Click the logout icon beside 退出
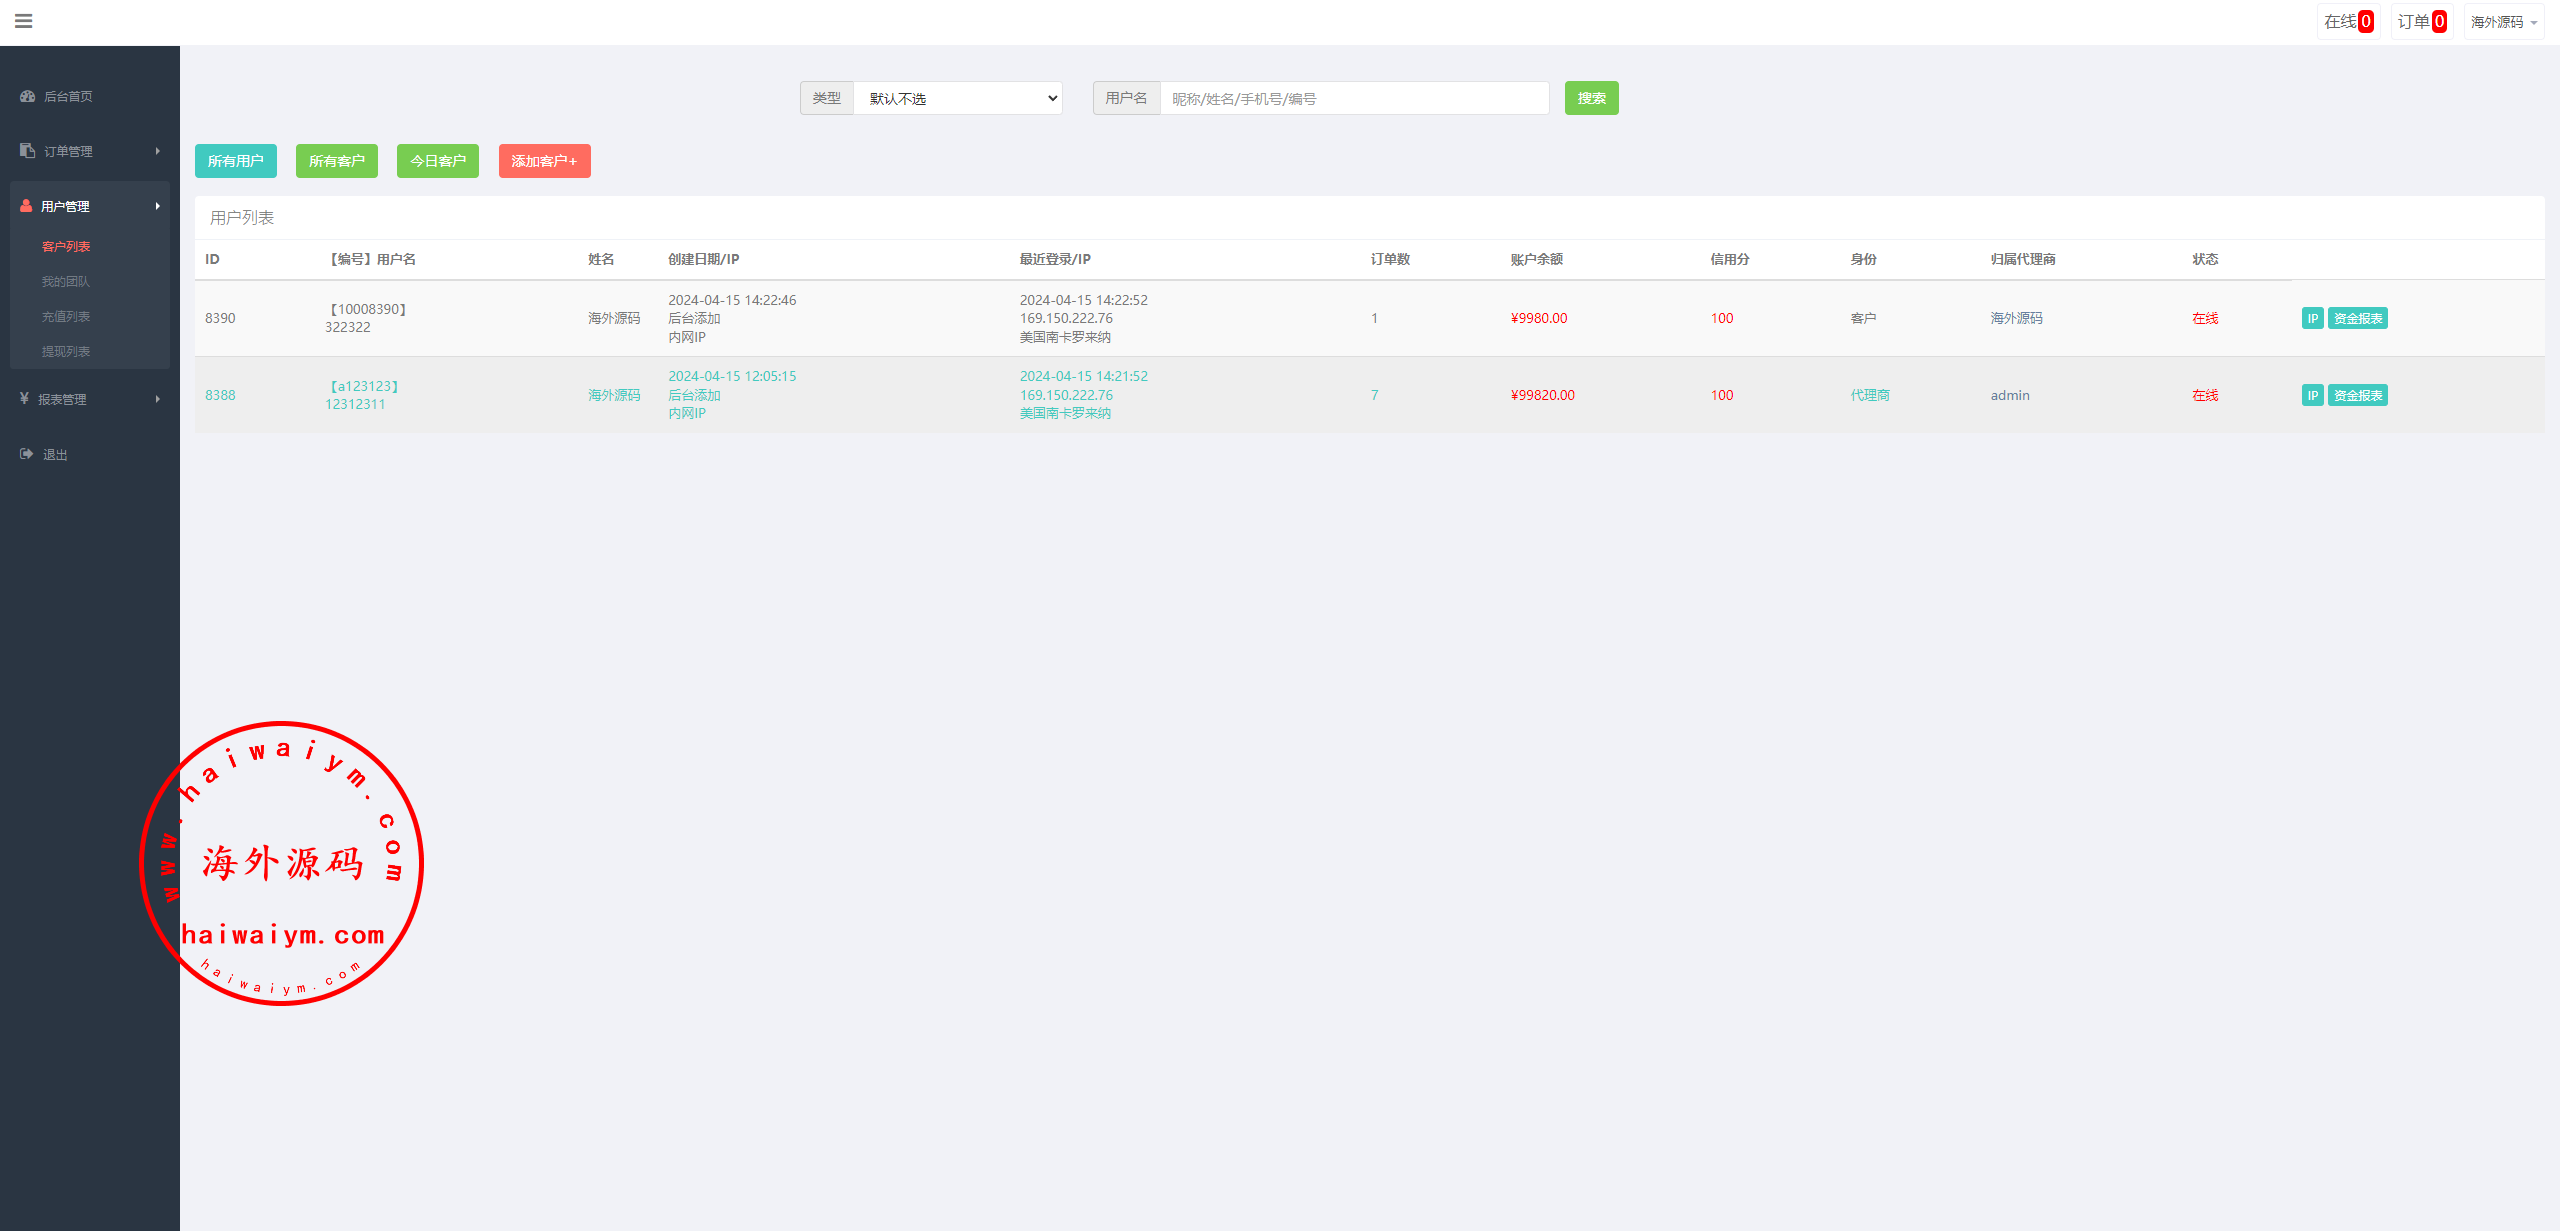2560x1231 pixels. click(26, 454)
